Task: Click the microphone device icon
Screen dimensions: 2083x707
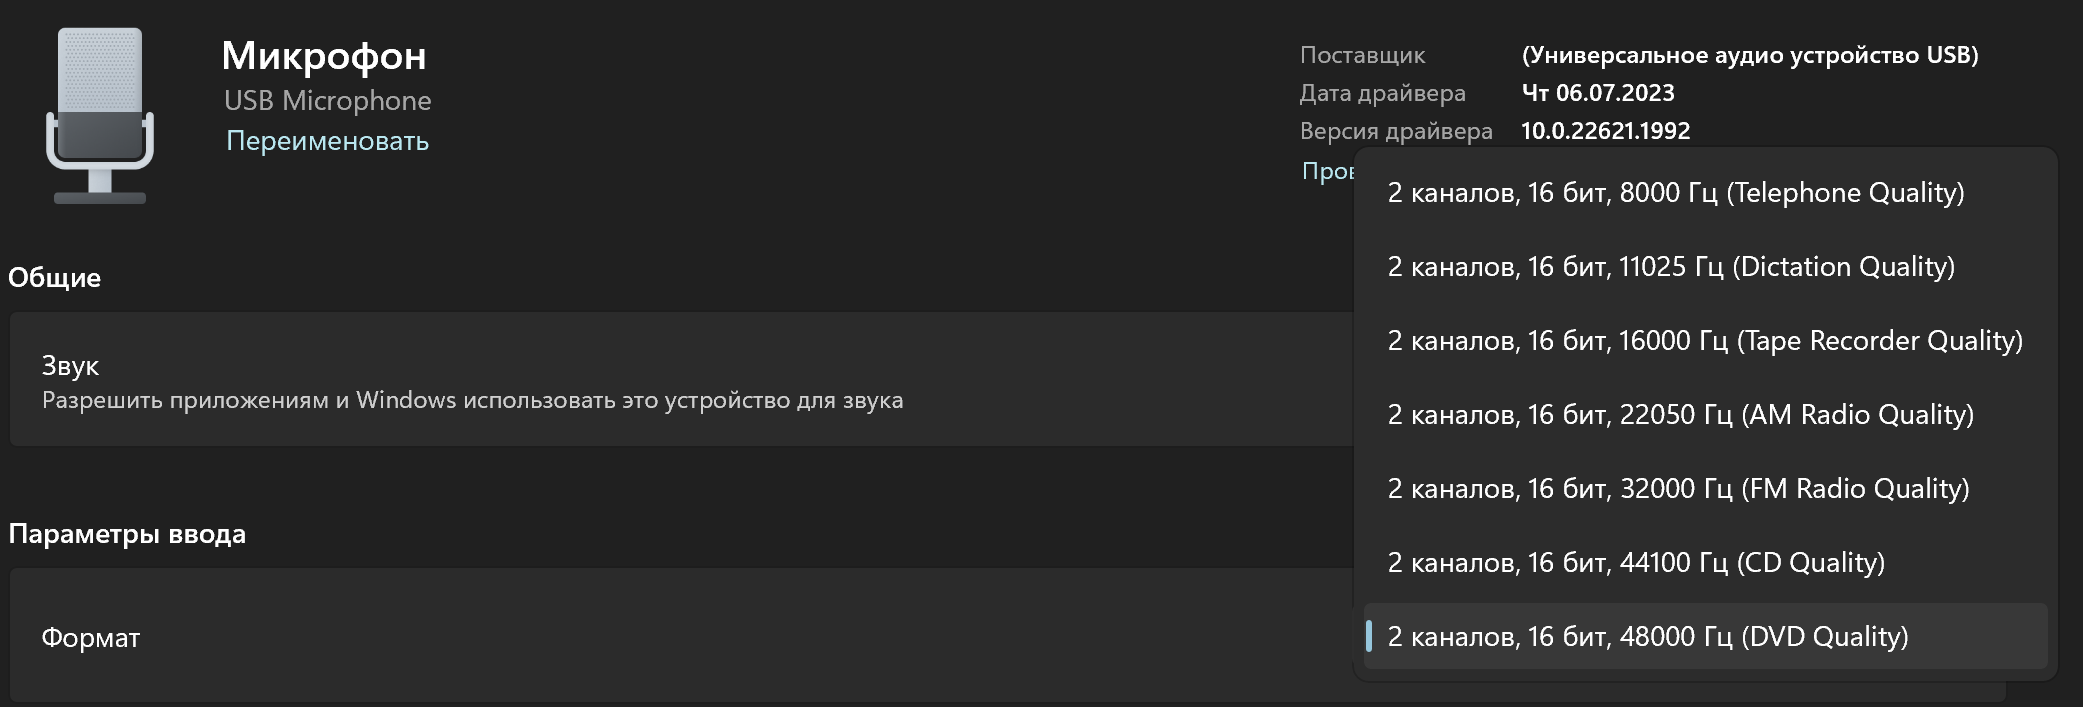Action: [x=99, y=115]
